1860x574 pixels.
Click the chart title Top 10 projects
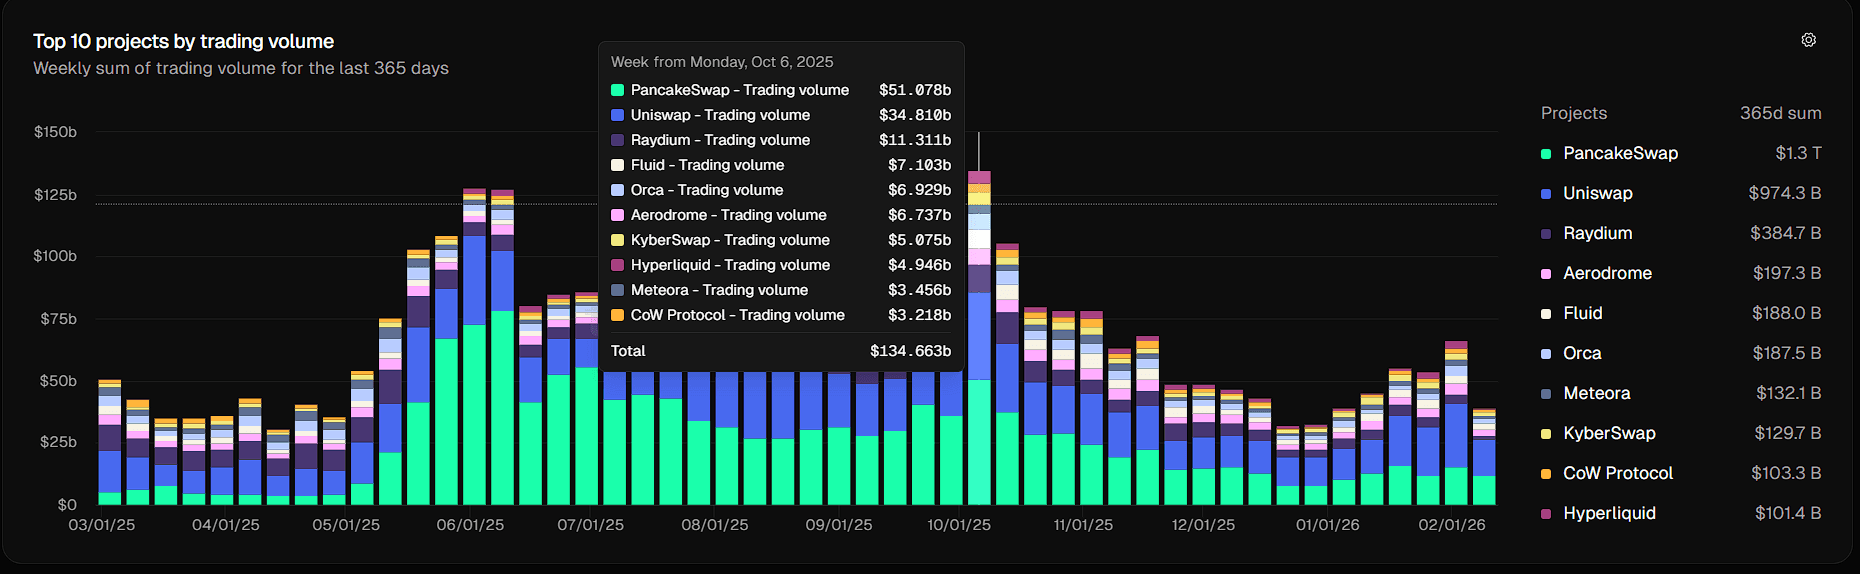coord(184,41)
